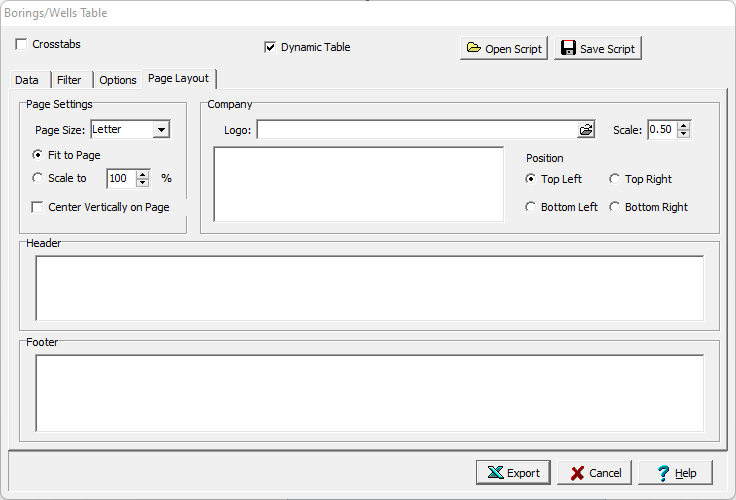Open Help with the question mark button
The width and height of the screenshot is (736, 500).
tap(675, 473)
